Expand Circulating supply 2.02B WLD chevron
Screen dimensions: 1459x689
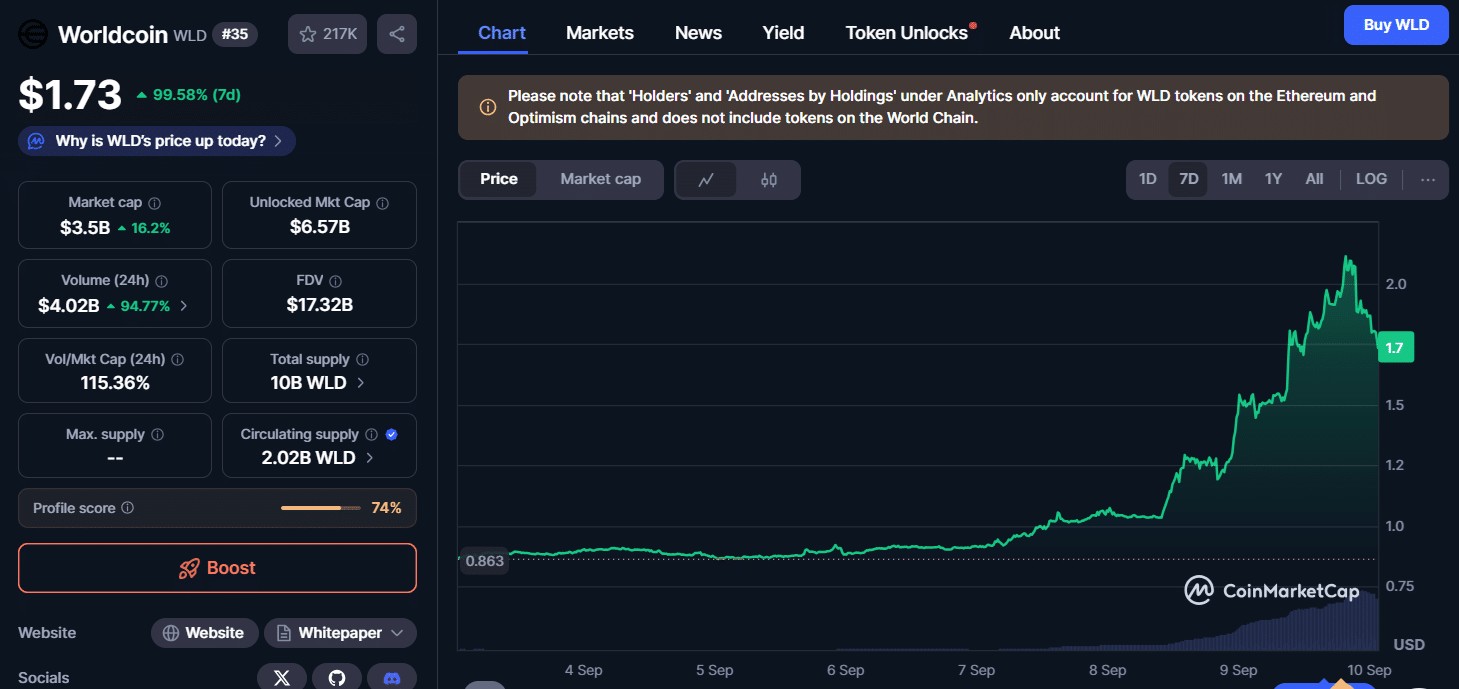(369, 458)
